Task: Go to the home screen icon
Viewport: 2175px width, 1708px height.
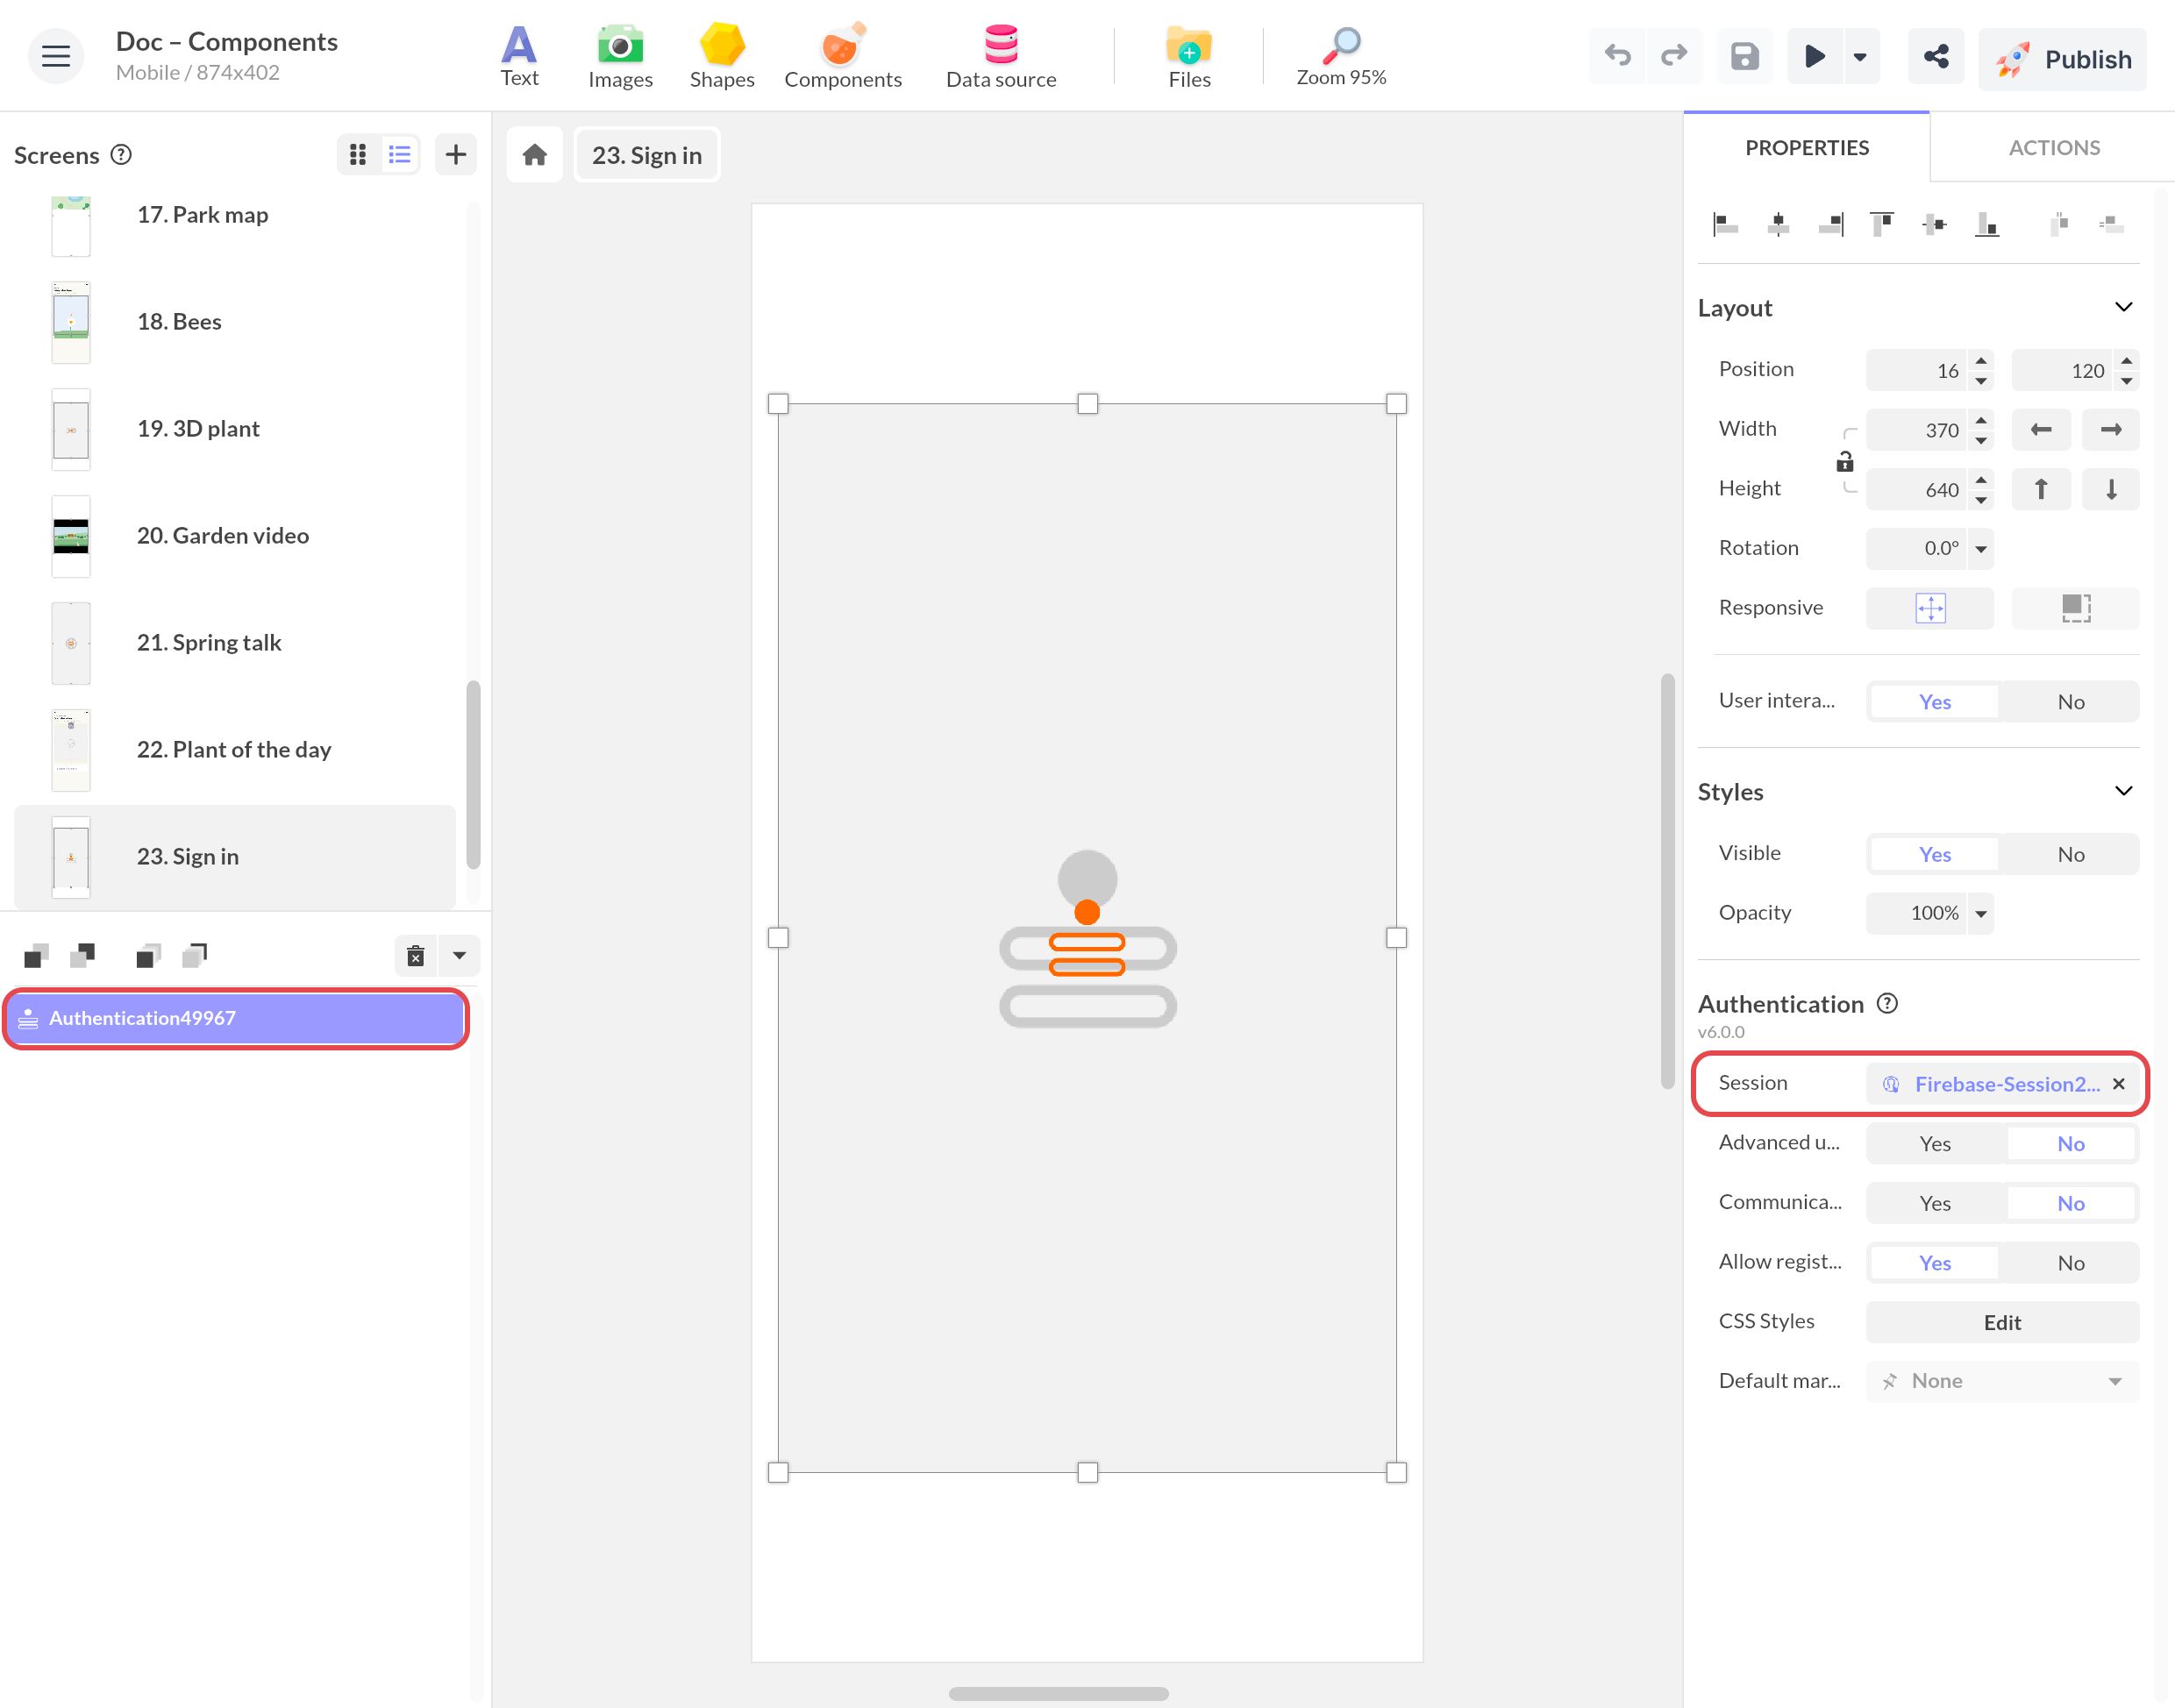Action: 535,155
